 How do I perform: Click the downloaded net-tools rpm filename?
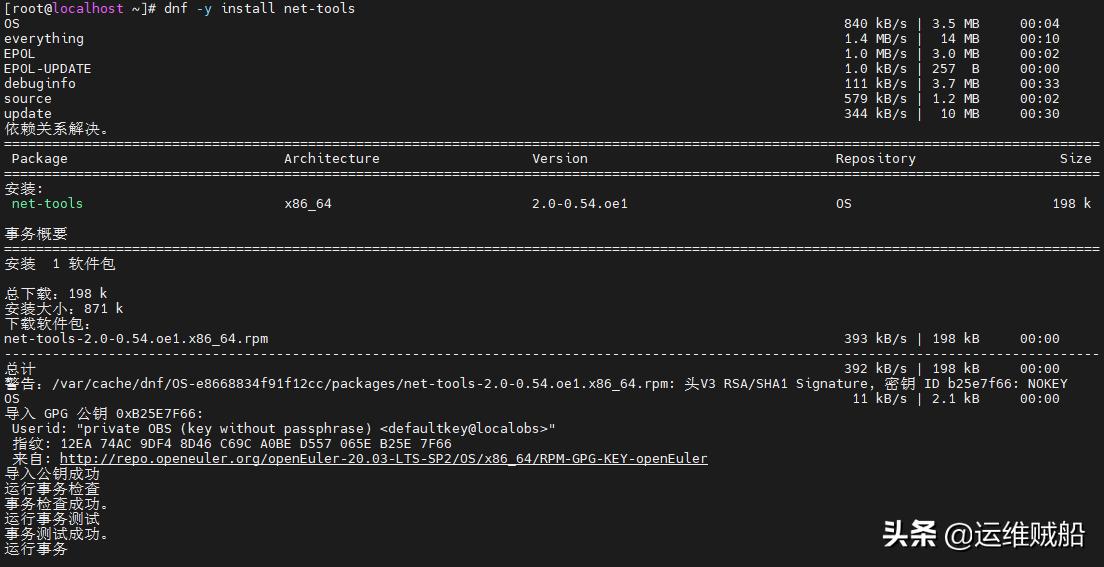point(136,338)
